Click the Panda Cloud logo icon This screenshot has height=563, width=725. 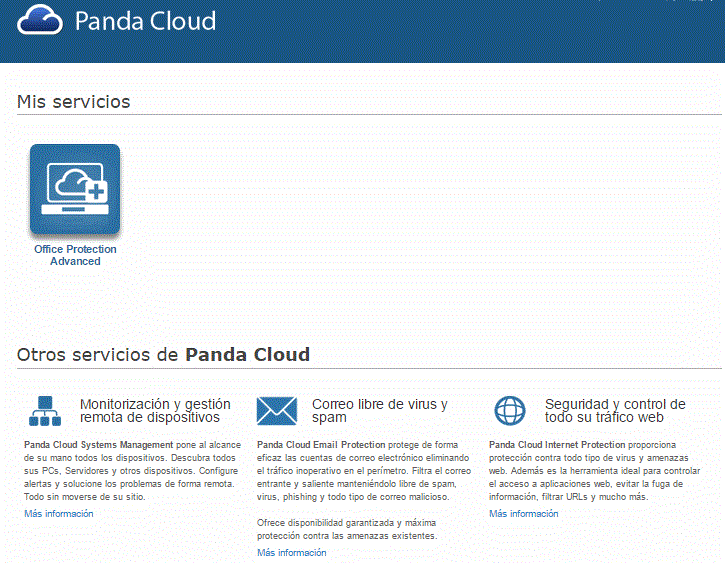pos(40,20)
